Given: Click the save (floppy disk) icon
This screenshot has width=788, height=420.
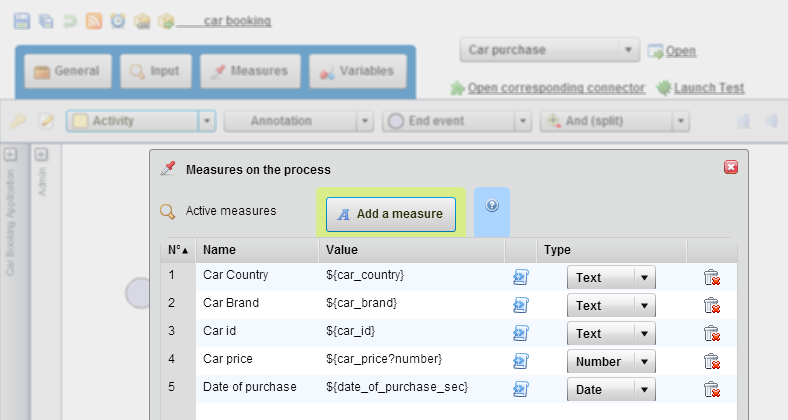Looking at the screenshot, I should click(21, 20).
